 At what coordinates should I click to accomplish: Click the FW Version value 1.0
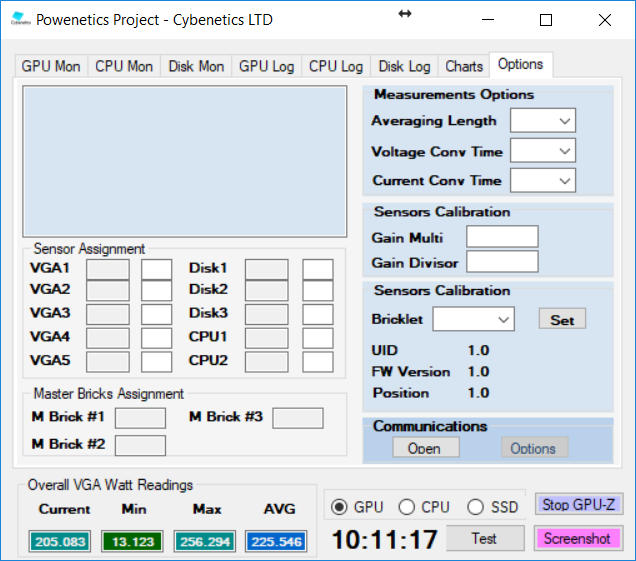pos(479,372)
